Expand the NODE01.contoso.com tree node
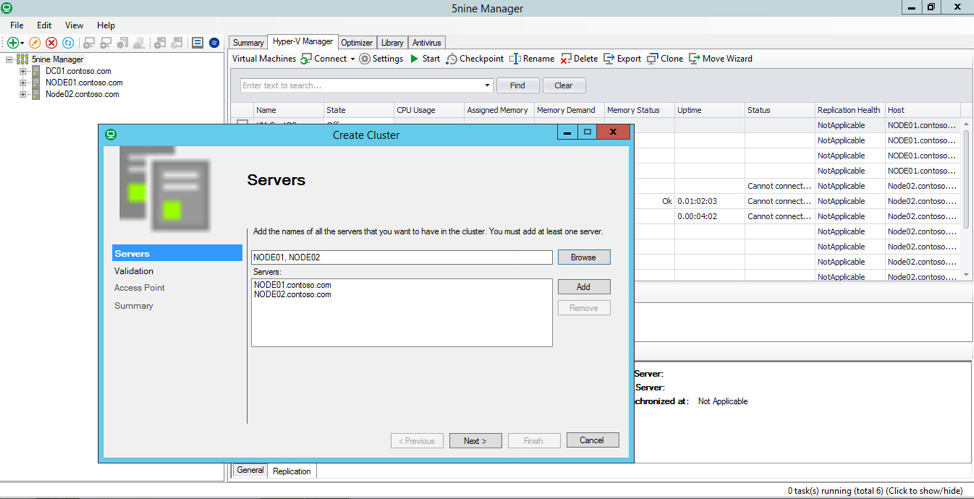 coord(23,83)
